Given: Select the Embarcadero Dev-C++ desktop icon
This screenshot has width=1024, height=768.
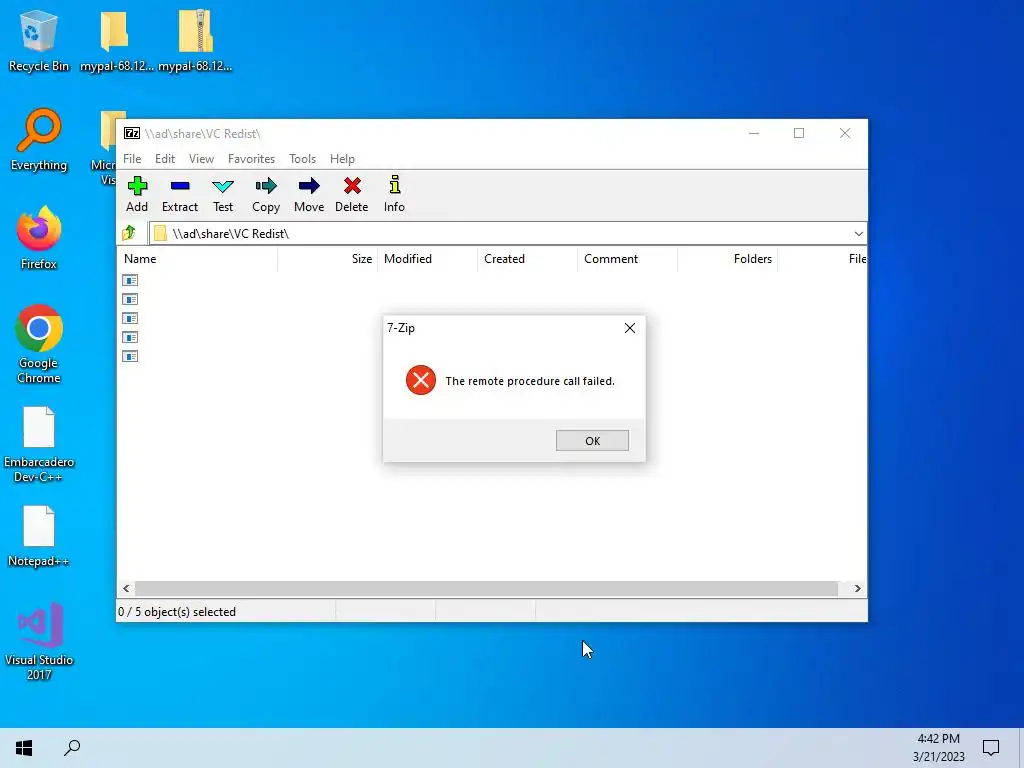Looking at the screenshot, I should click(39, 444).
